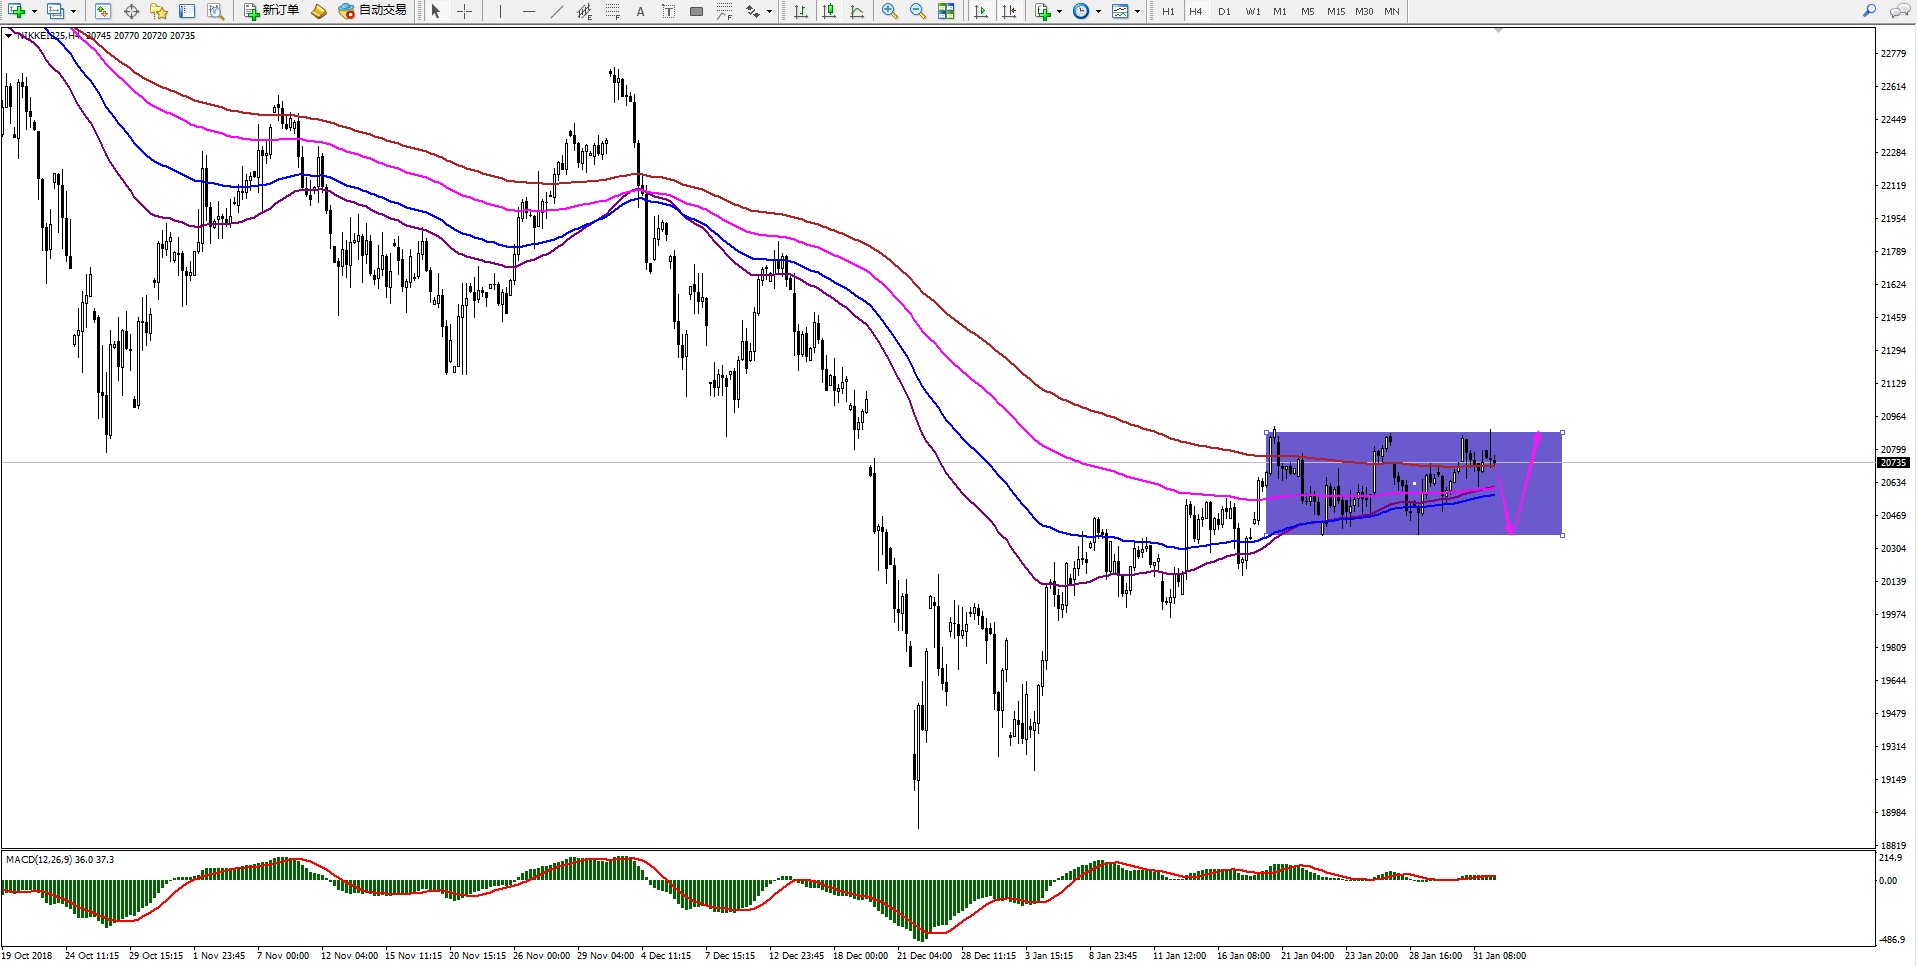Select the trendline drawing tool
Image resolution: width=1917 pixels, height=966 pixels.
tap(557, 11)
